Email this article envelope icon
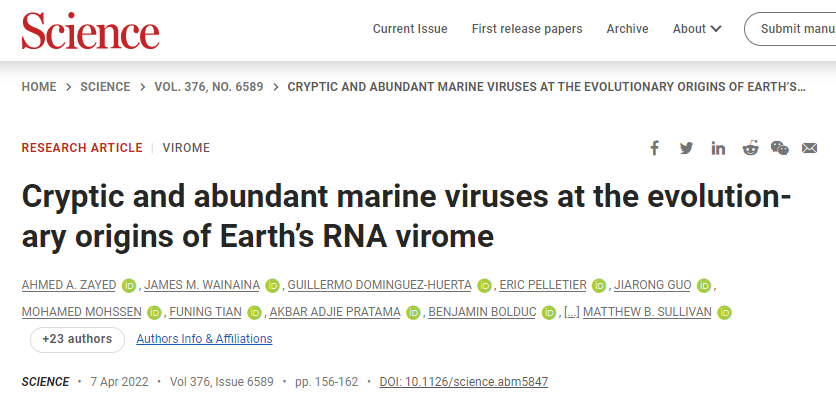Image resolution: width=836 pixels, height=395 pixels. [809, 148]
